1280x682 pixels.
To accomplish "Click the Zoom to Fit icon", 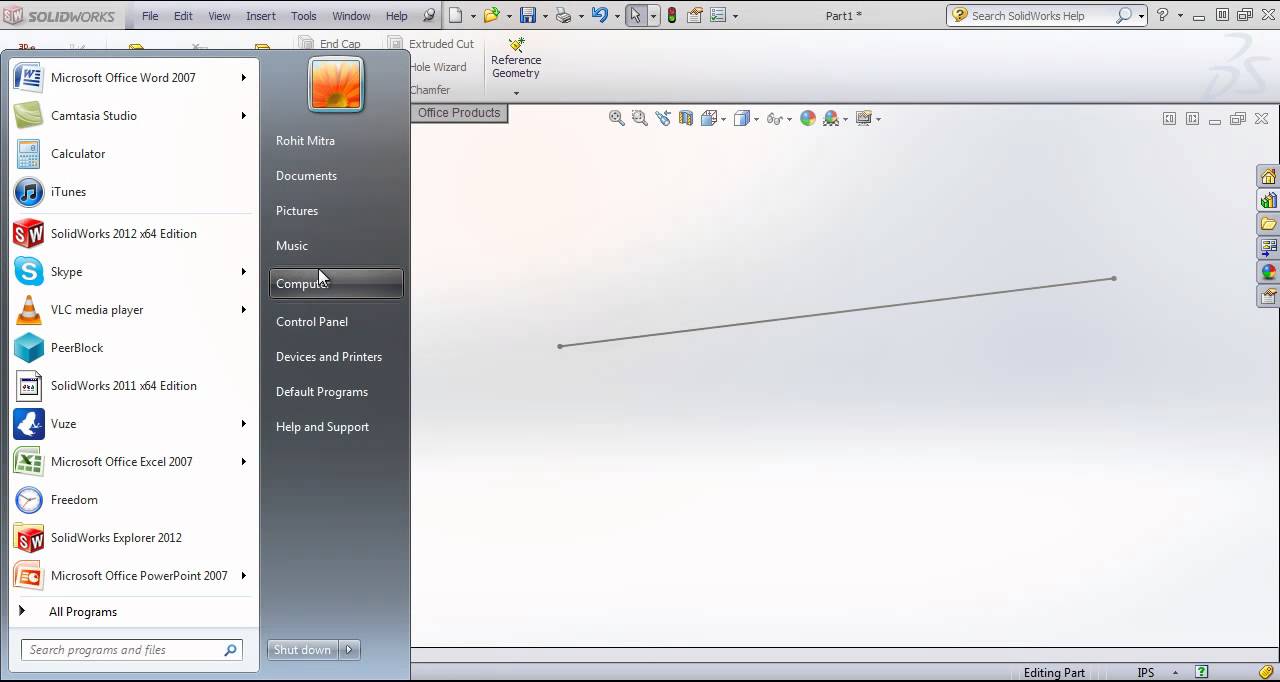I will [x=617, y=118].
